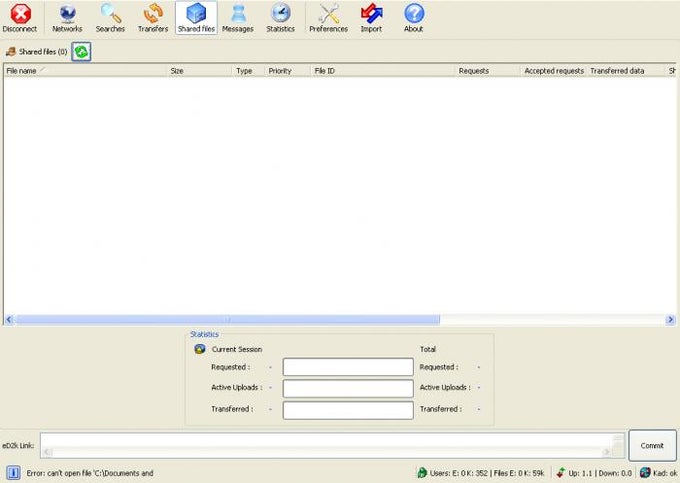Click the 'Error: can't open file' status message

click(x=90, y=473)
